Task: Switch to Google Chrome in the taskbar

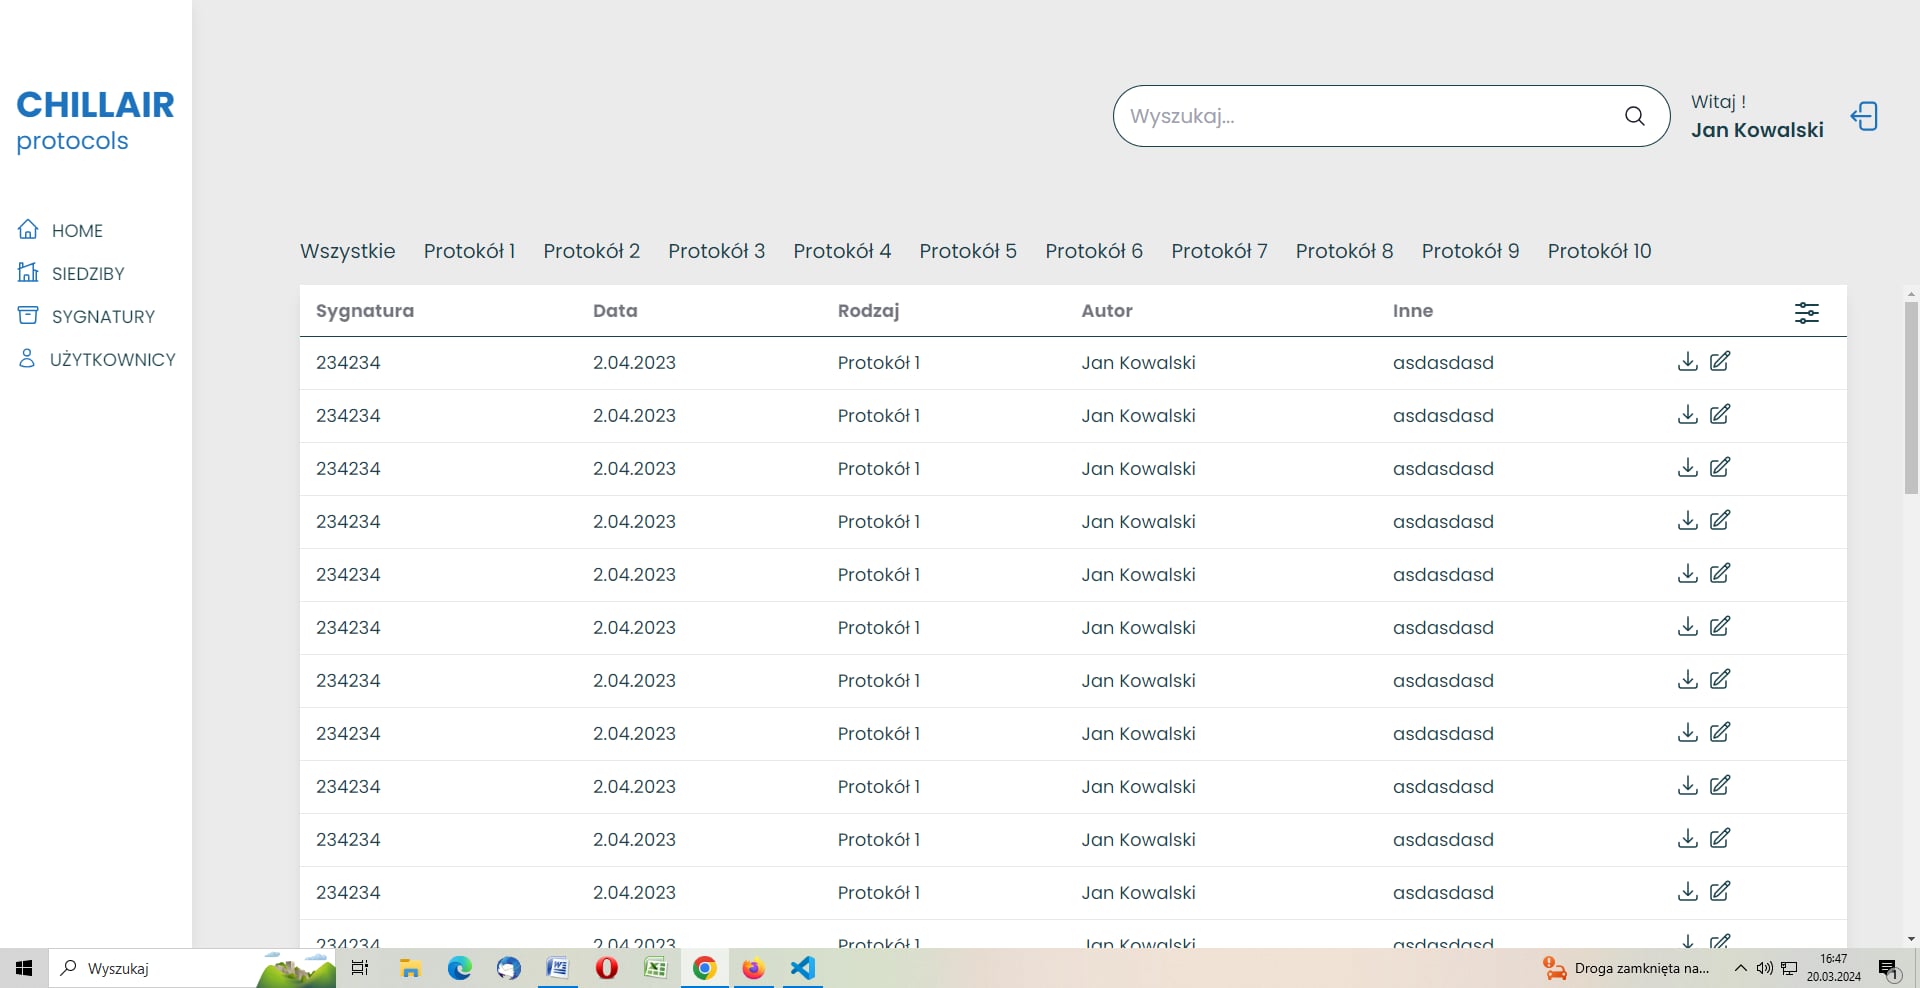Action: 704,968
